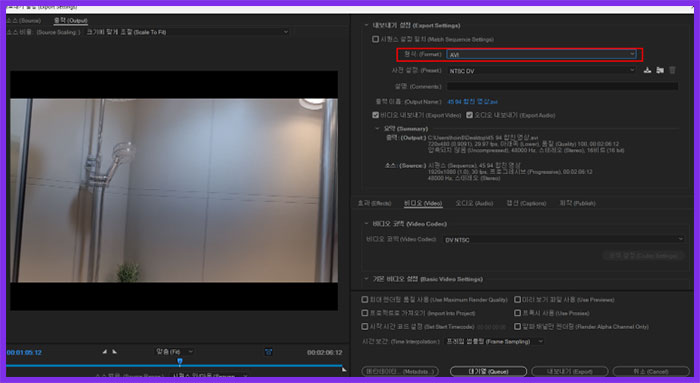
Task: Set In Point using left triangle icon
Action: [x=104, y=352]
